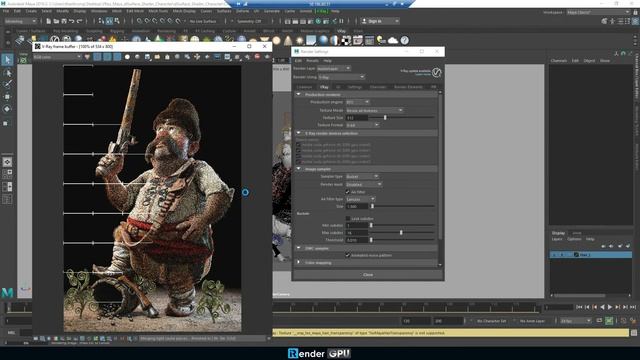This screenshot has width=640, height=360.
Task: Open the Edit menu in Render Settings
Action: 298,61
